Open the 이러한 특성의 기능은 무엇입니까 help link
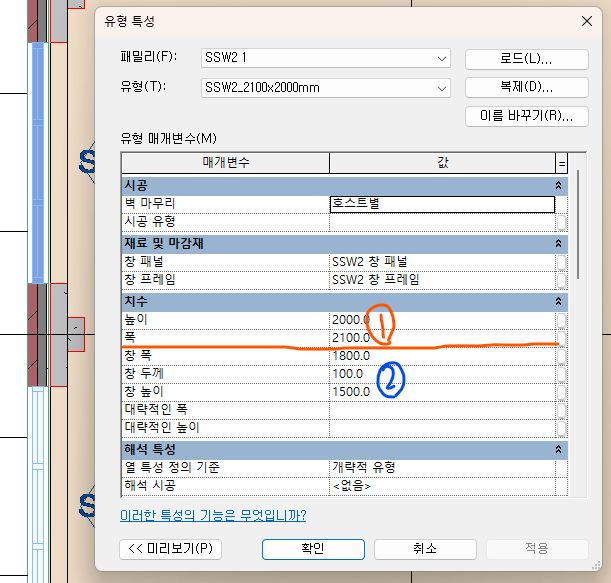611x583 pixels. [213, 516]
